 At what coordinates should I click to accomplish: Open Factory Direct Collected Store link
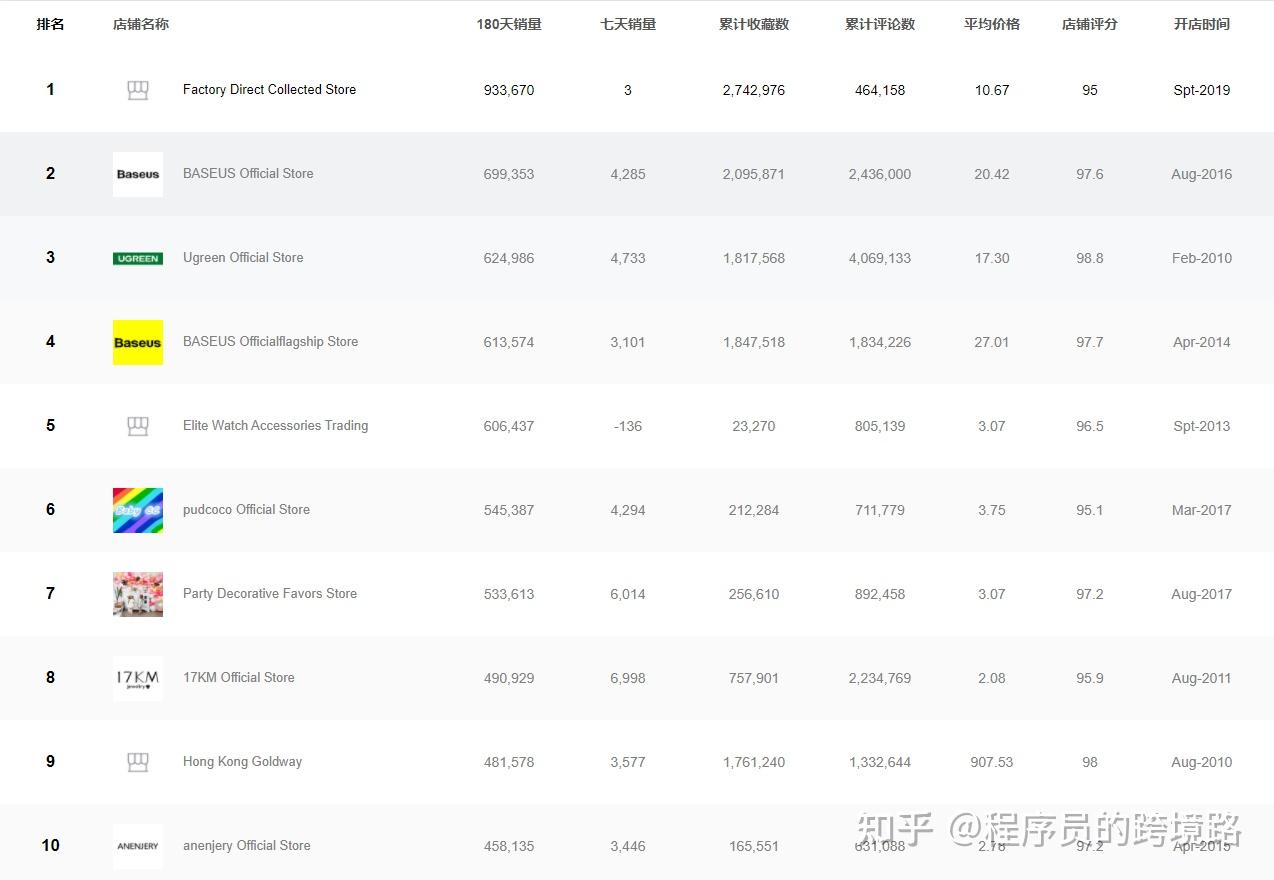pos(269,90)
